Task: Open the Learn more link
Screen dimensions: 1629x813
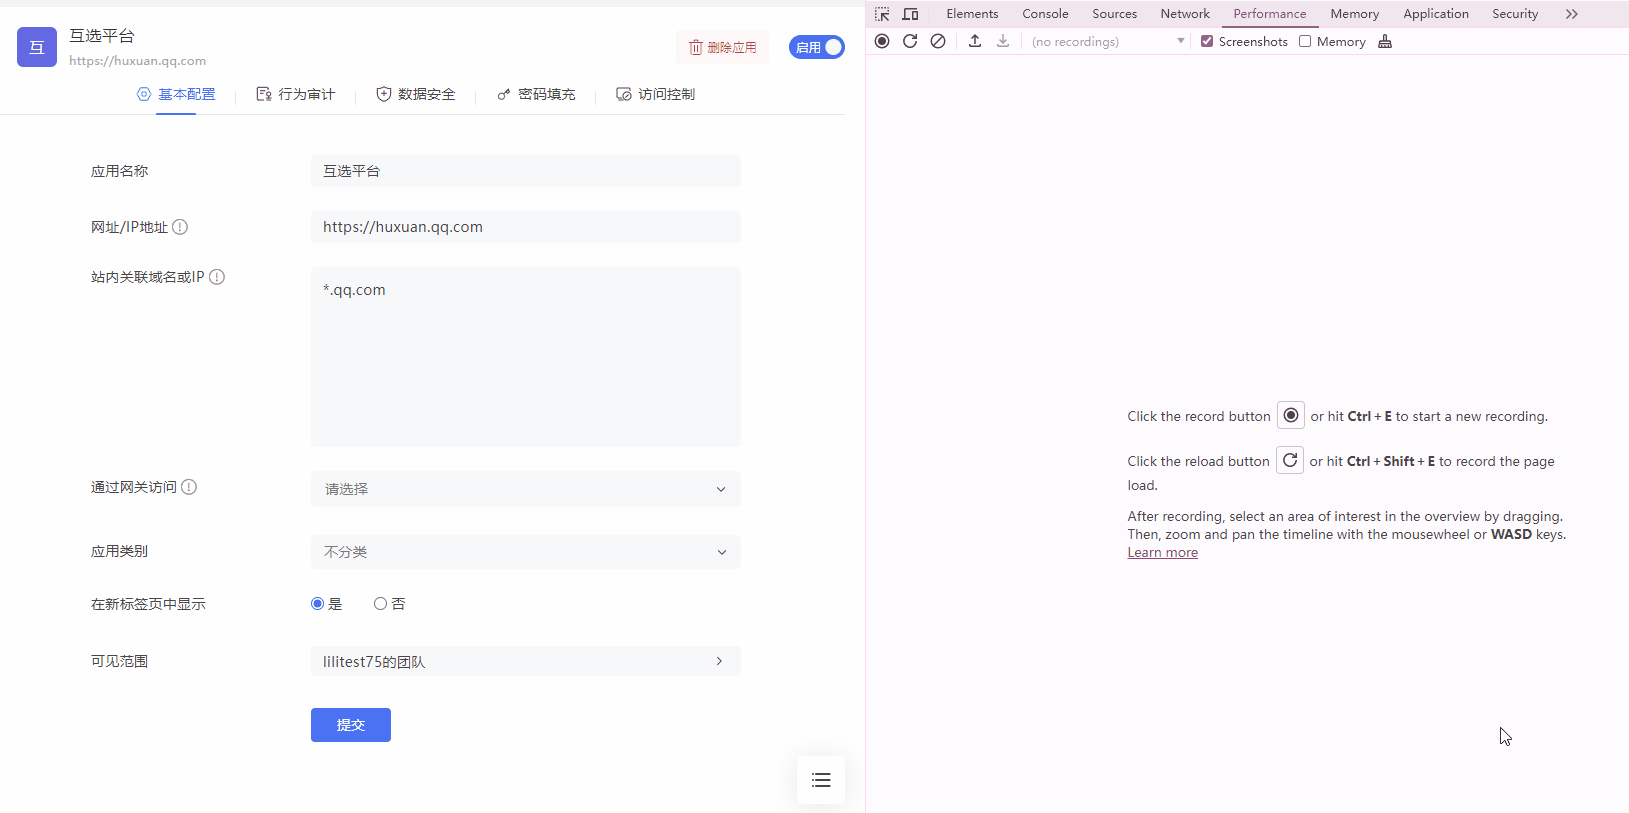Action: tap(1162, 552)
